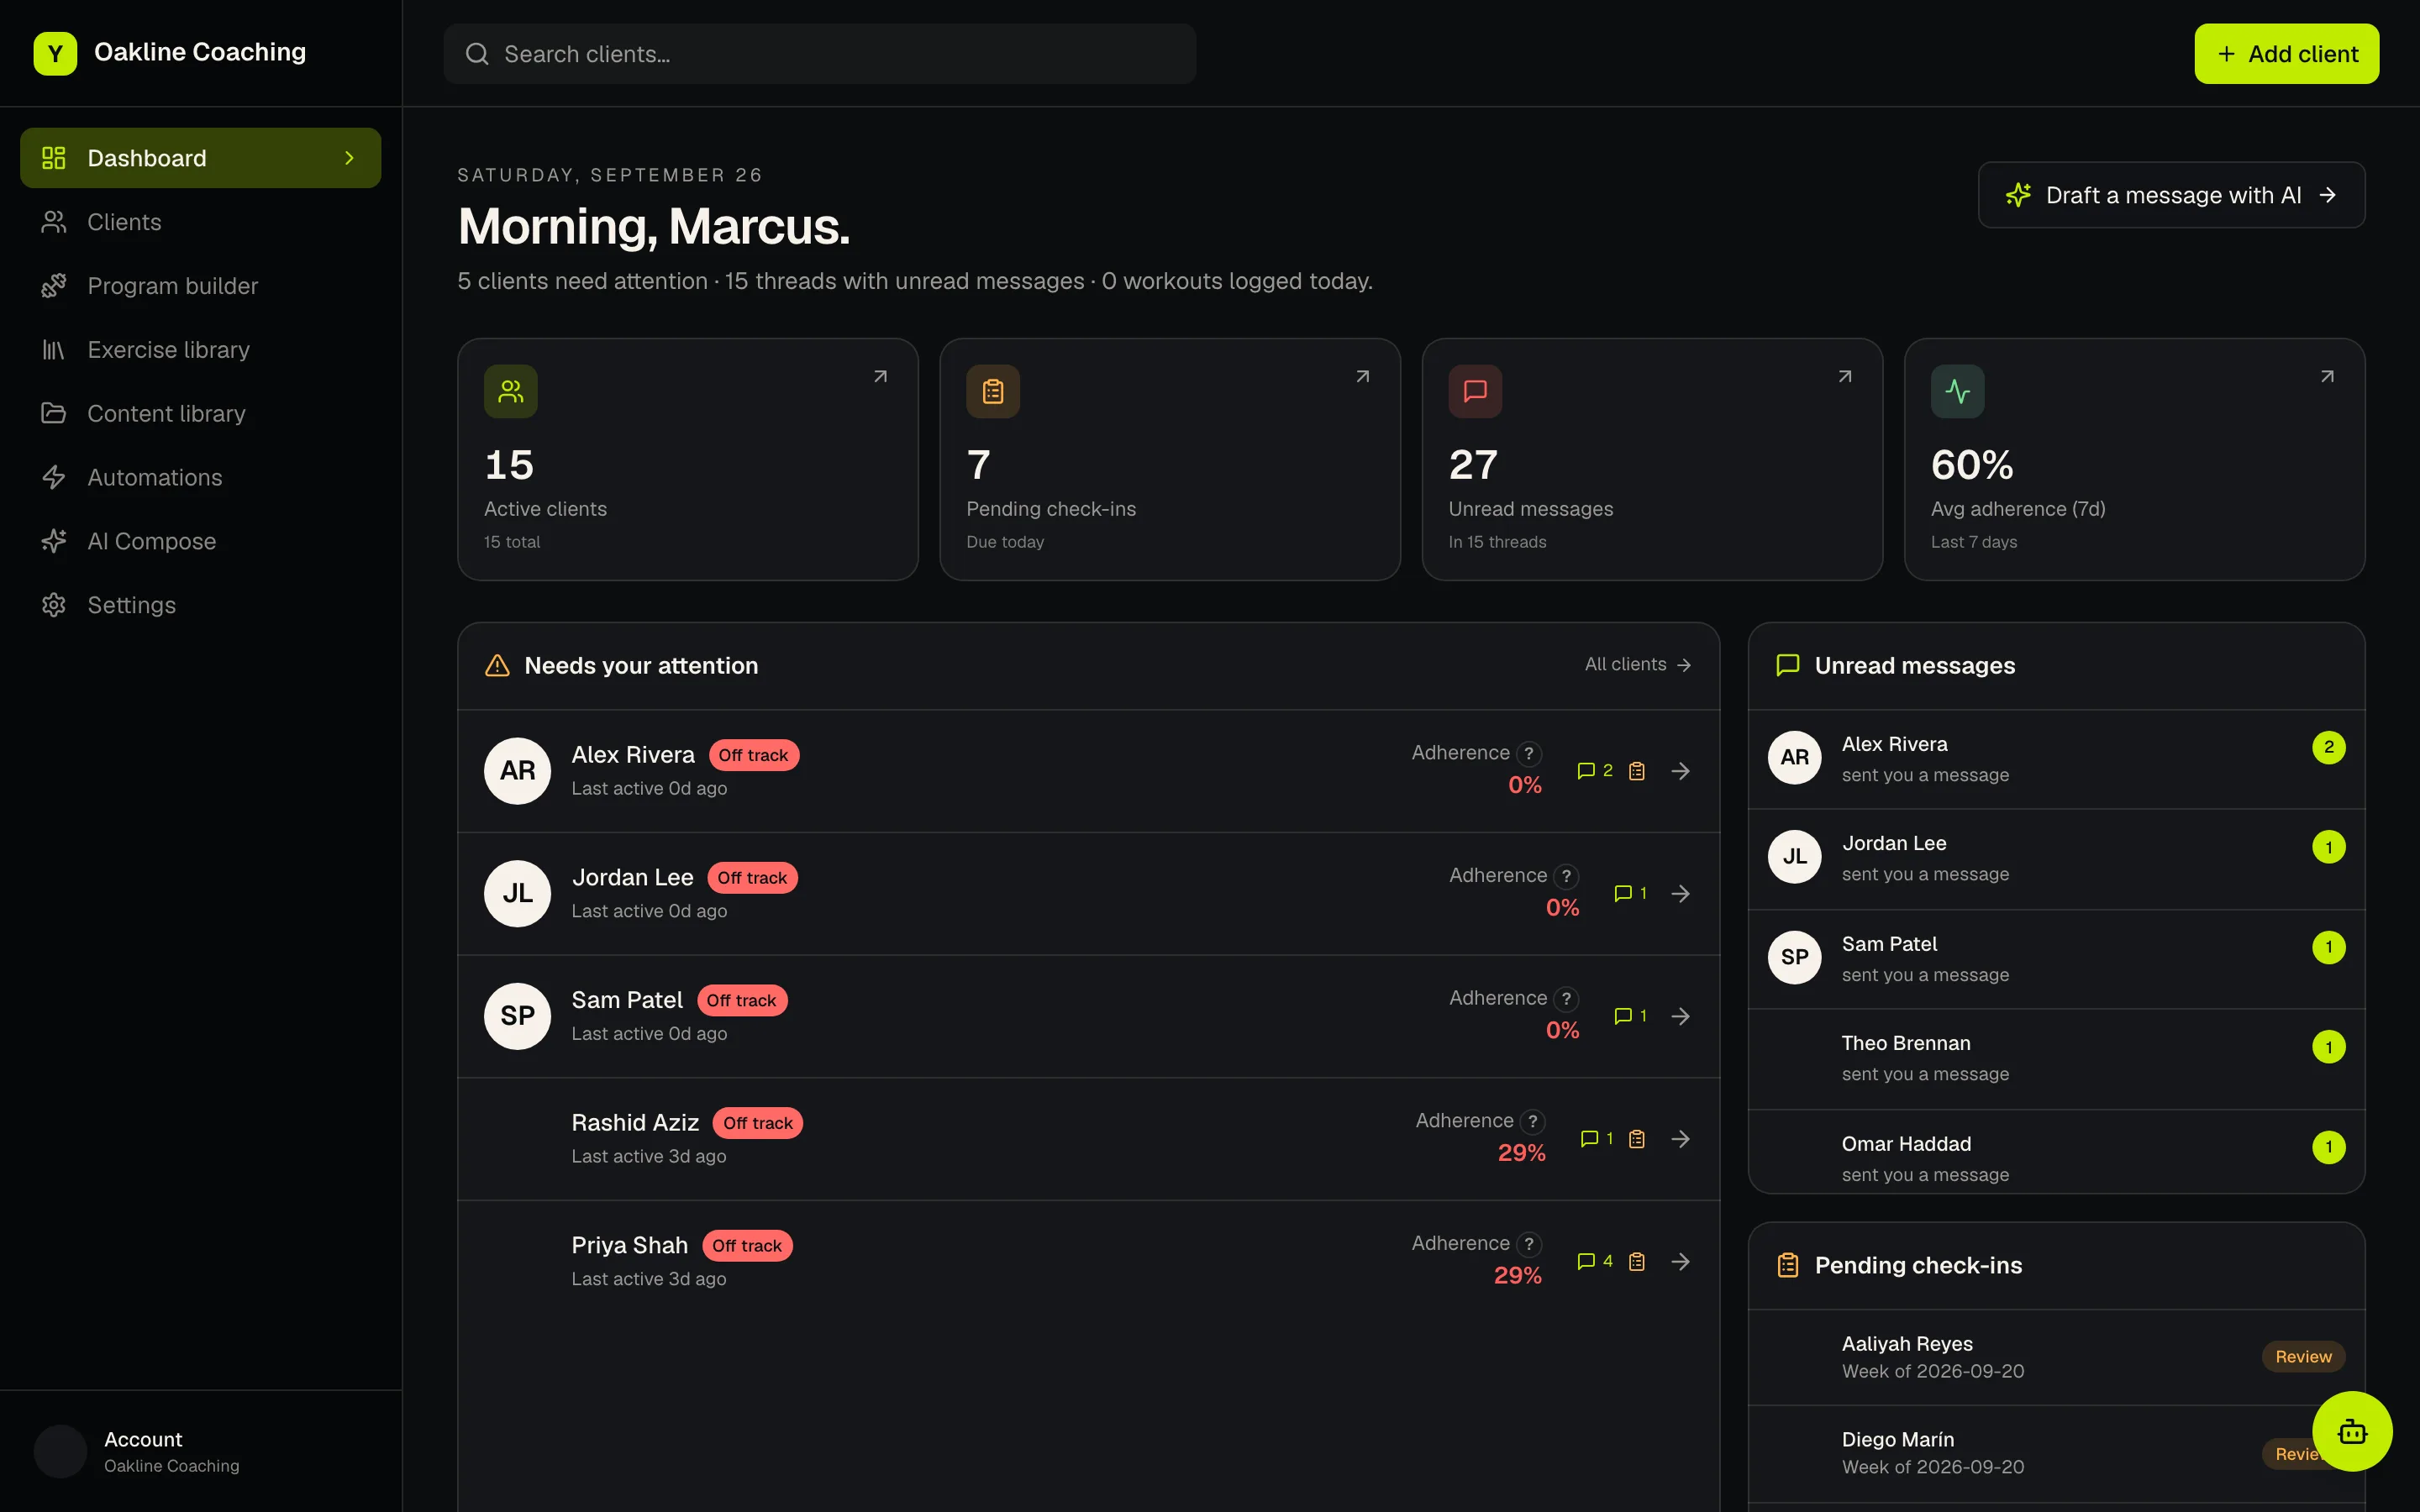The image size is (2420, 1512).
Task: Click Alex Rivera avatar in attention list
Action: (x=517, y=770)
